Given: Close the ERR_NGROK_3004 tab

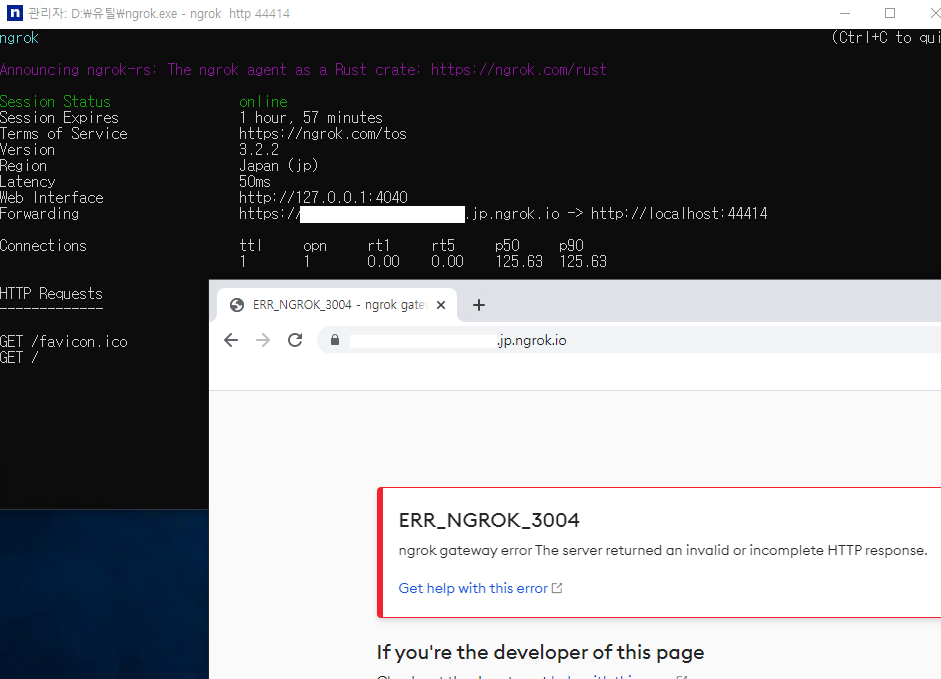Looking at the screenshot, I should [441, 305].
